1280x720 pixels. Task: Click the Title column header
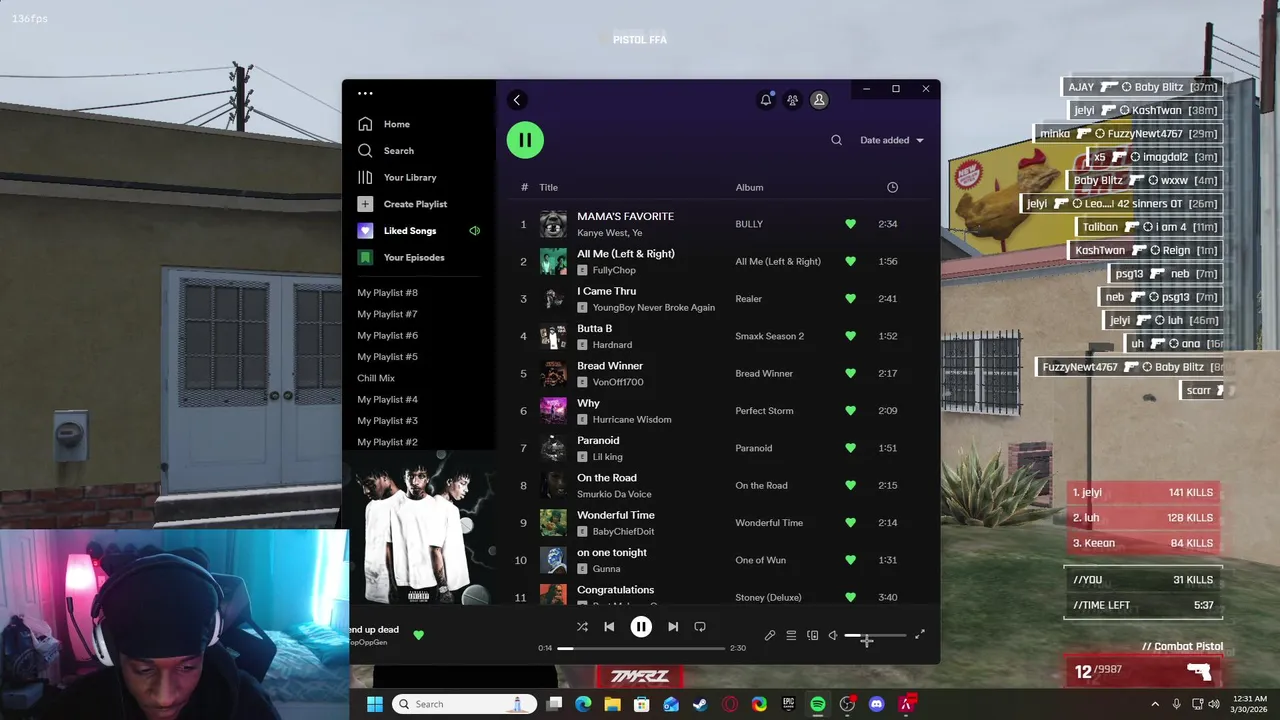(549, 187)
